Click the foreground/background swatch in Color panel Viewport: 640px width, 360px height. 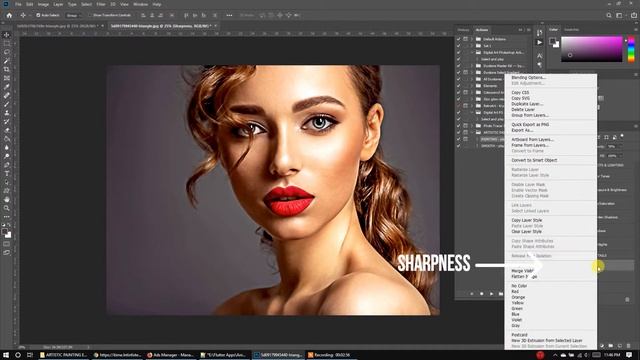click(x=553, y=41)
